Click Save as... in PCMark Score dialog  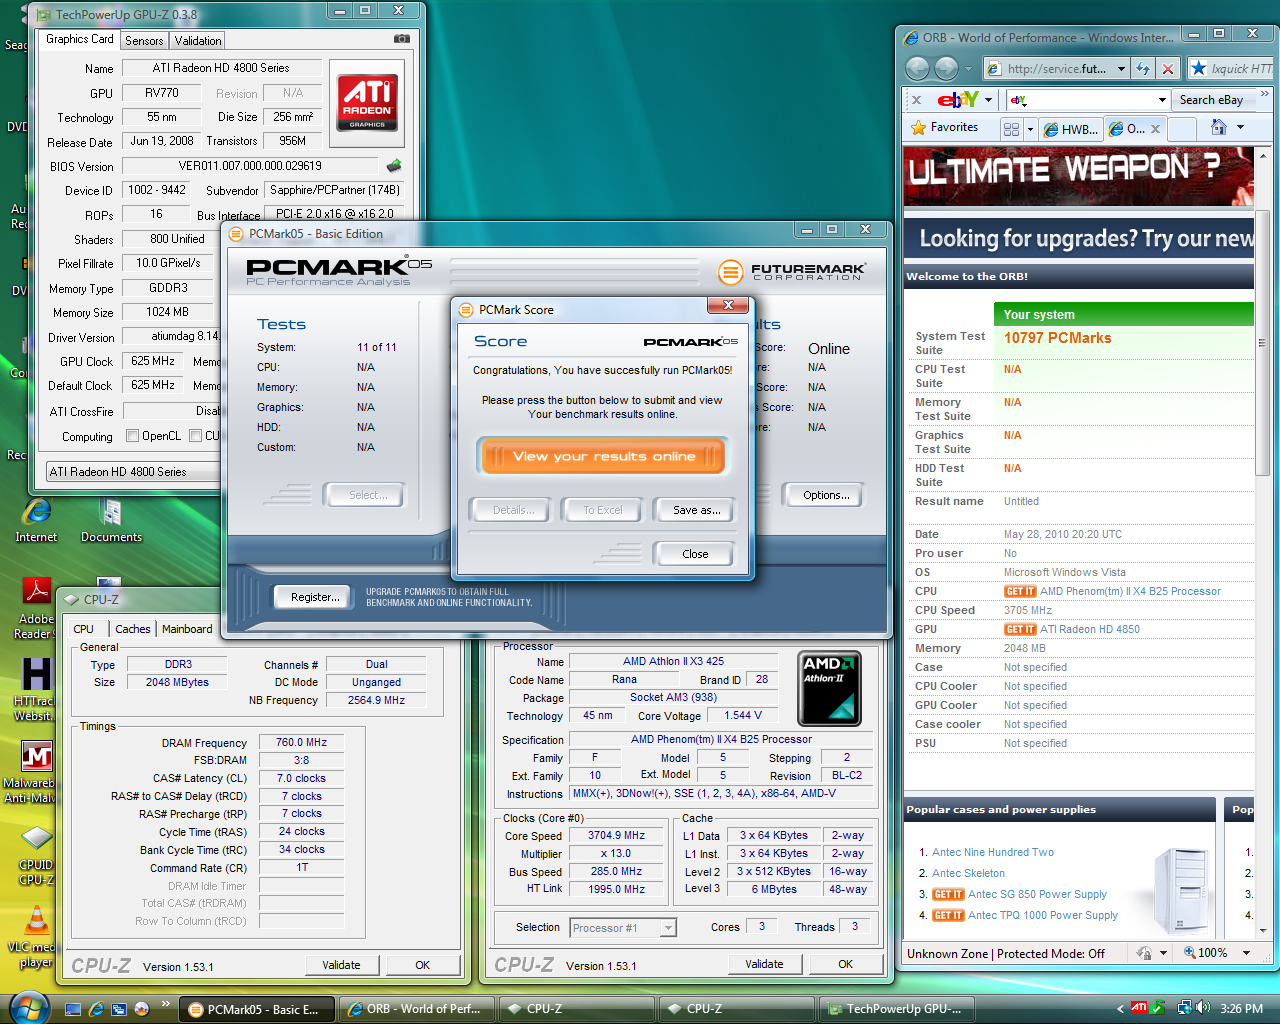coord(696,510)
